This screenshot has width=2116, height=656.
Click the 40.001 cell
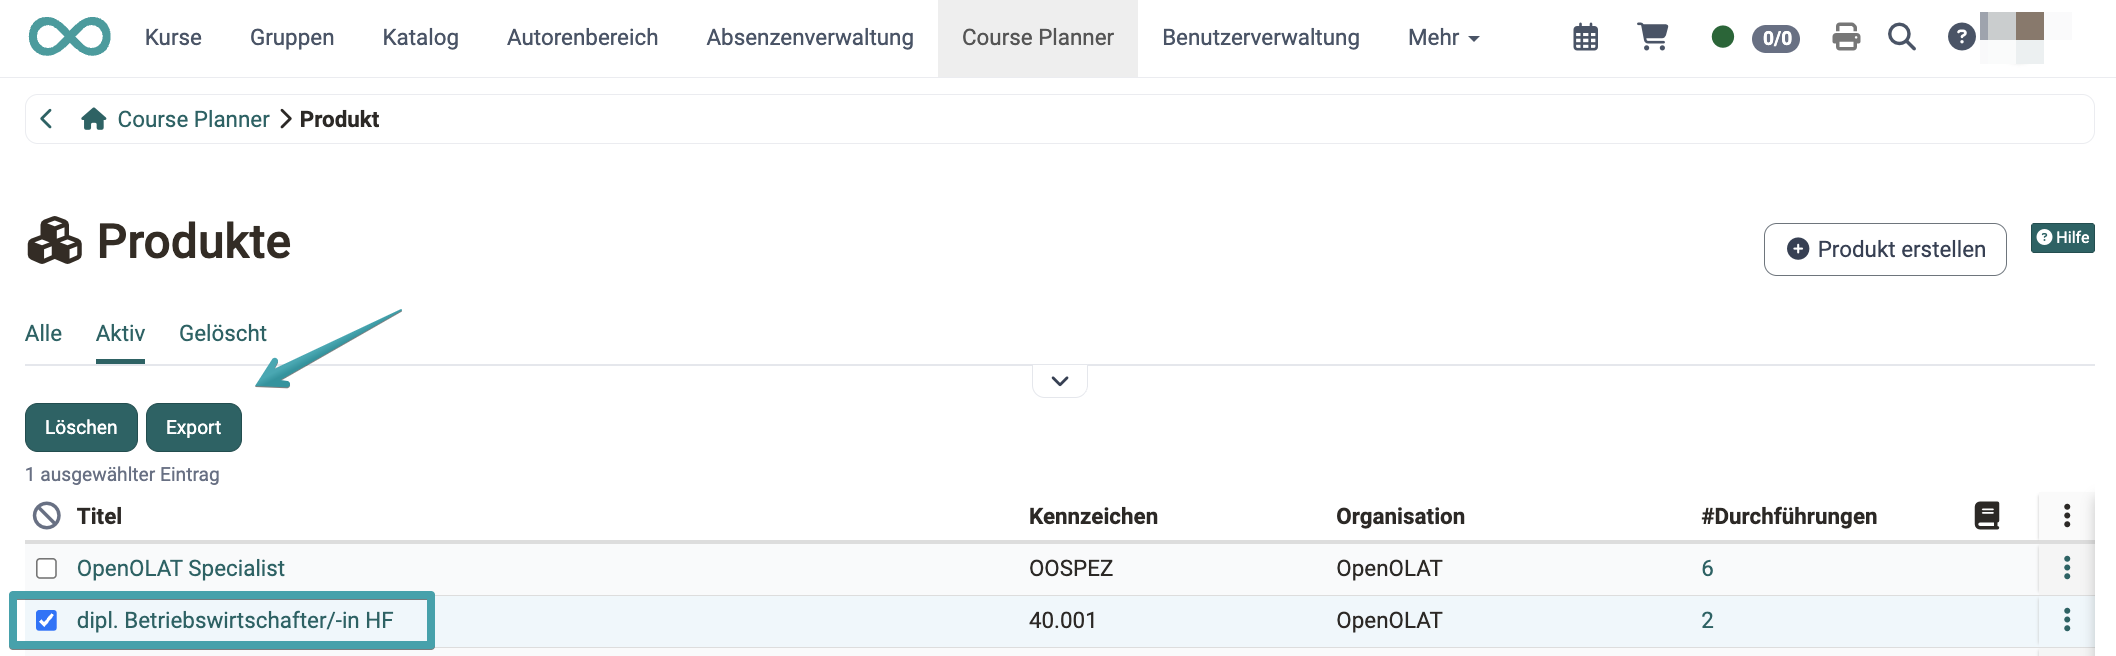[1062, 620]
